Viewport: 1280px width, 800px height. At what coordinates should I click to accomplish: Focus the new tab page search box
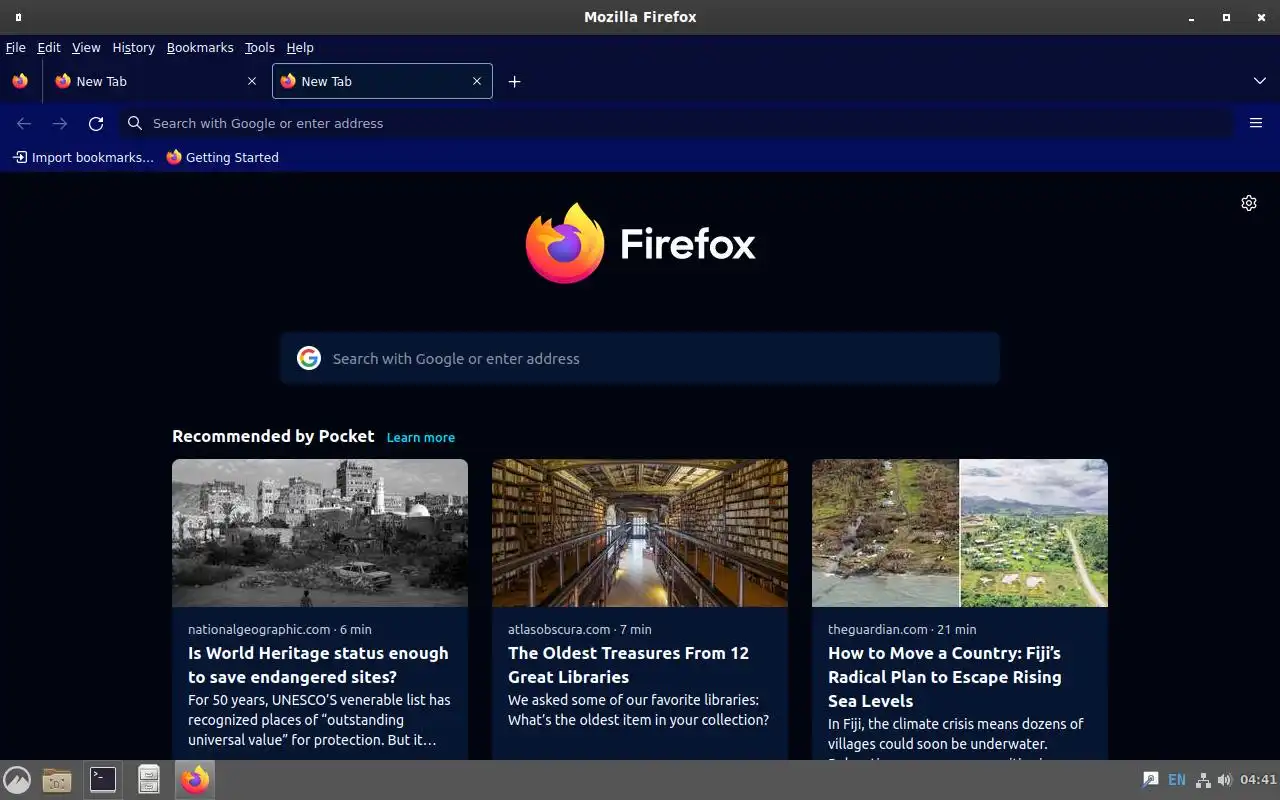(x=640, y=358)
